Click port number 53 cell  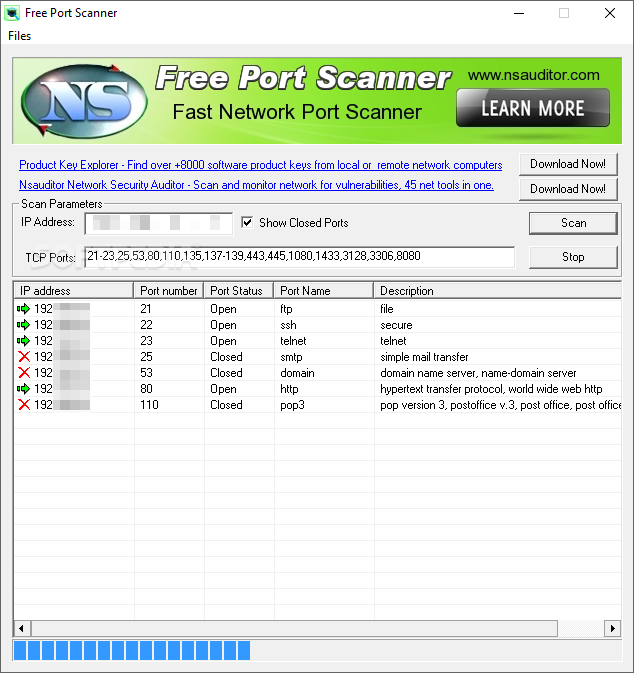click(146, 373)
